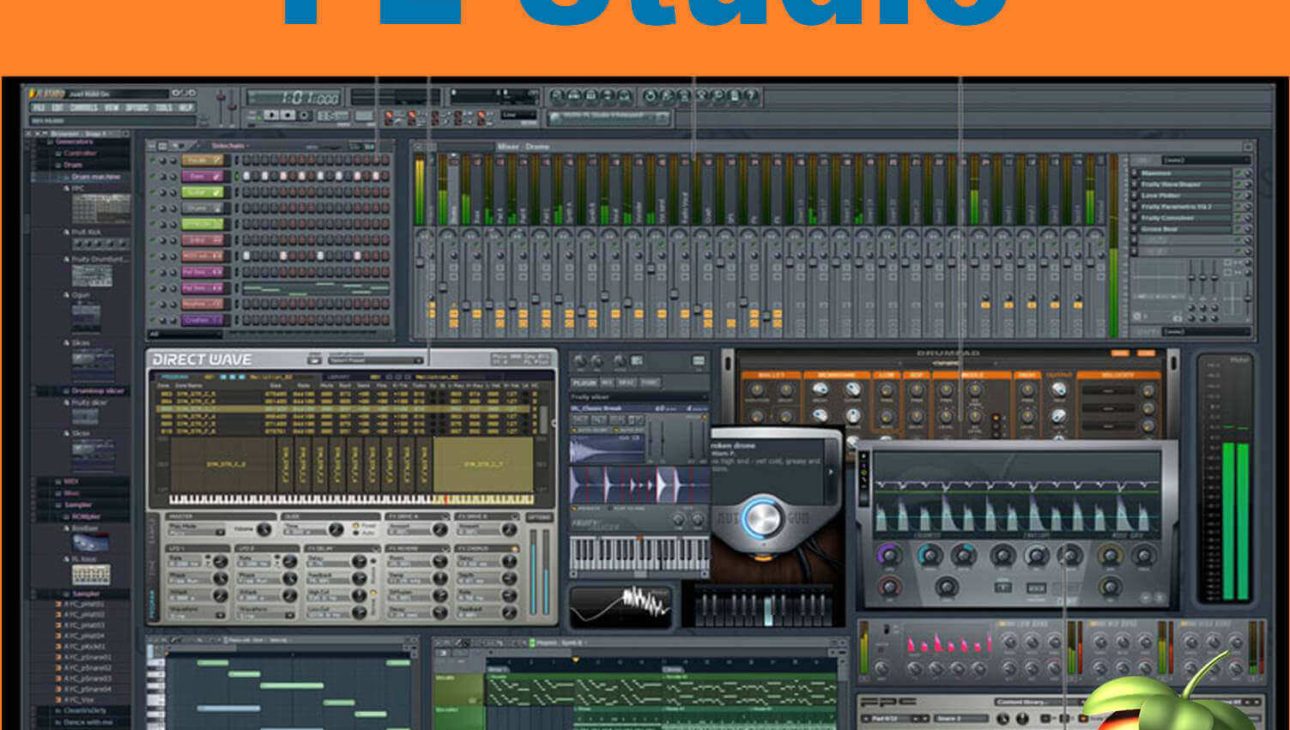Switch to DirectWave PROGRAM tab
This screenshot has height=730, width=1290.
(x=174, y=377)
